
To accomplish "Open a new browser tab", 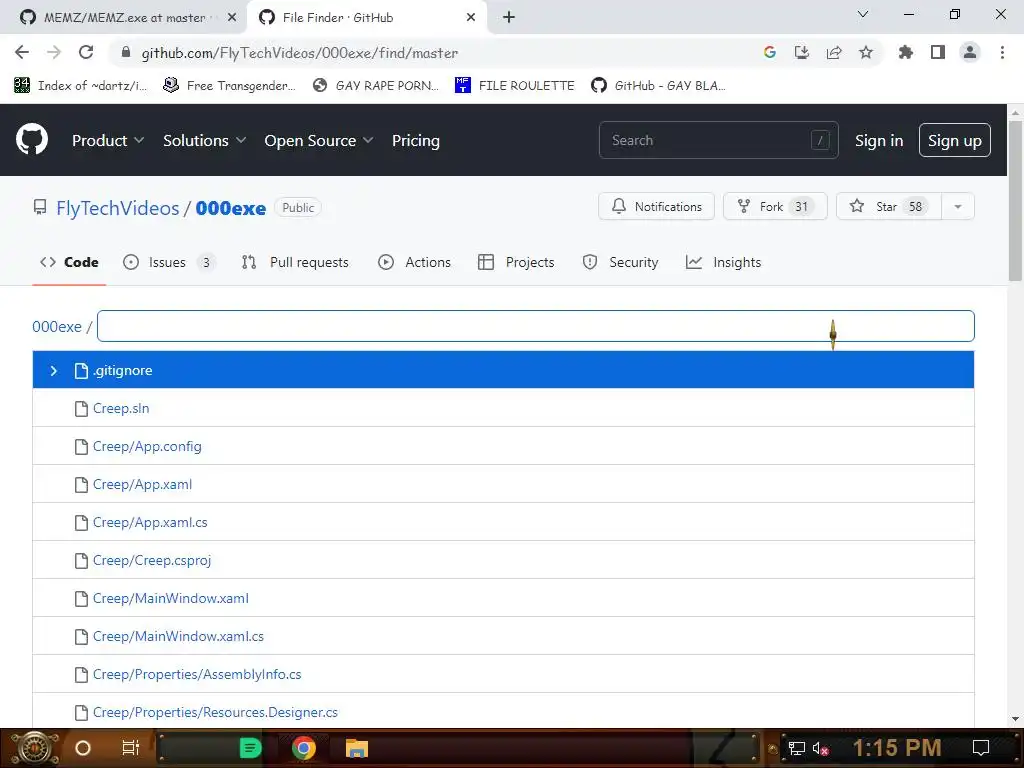I will 509,17.
